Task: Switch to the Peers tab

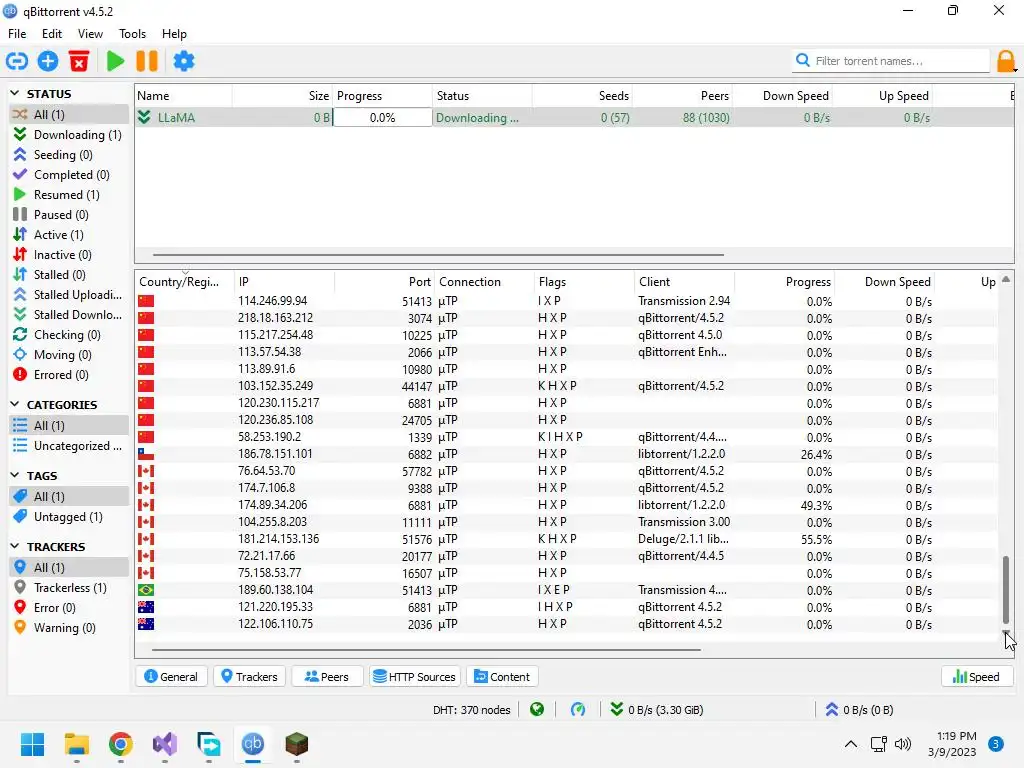Action: tap(327, 677)
